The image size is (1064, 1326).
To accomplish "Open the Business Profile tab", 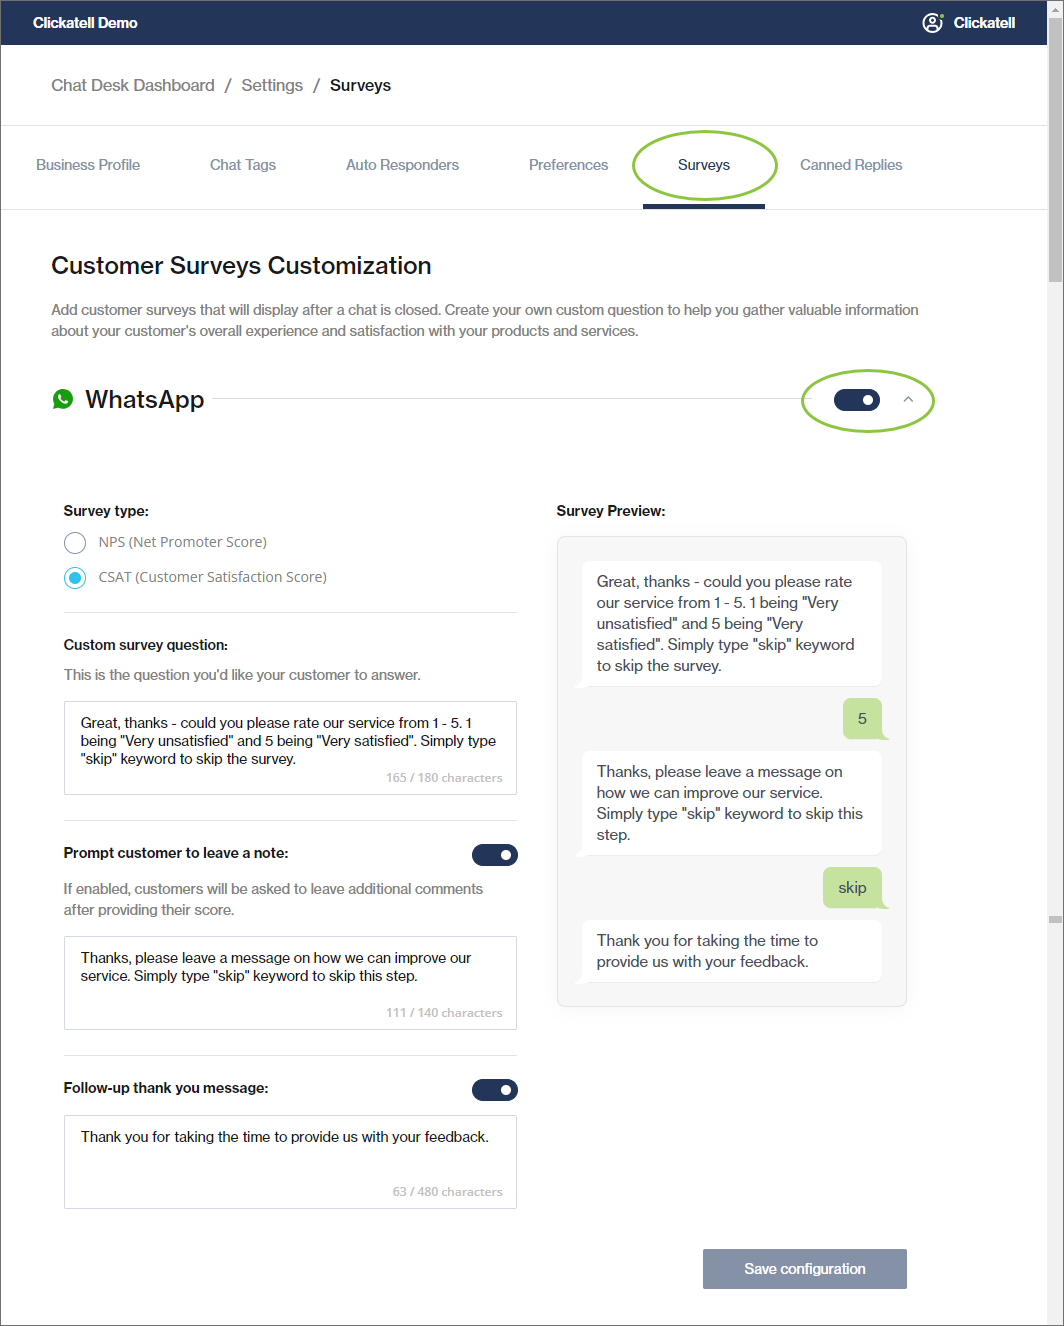I will [88, 165].
